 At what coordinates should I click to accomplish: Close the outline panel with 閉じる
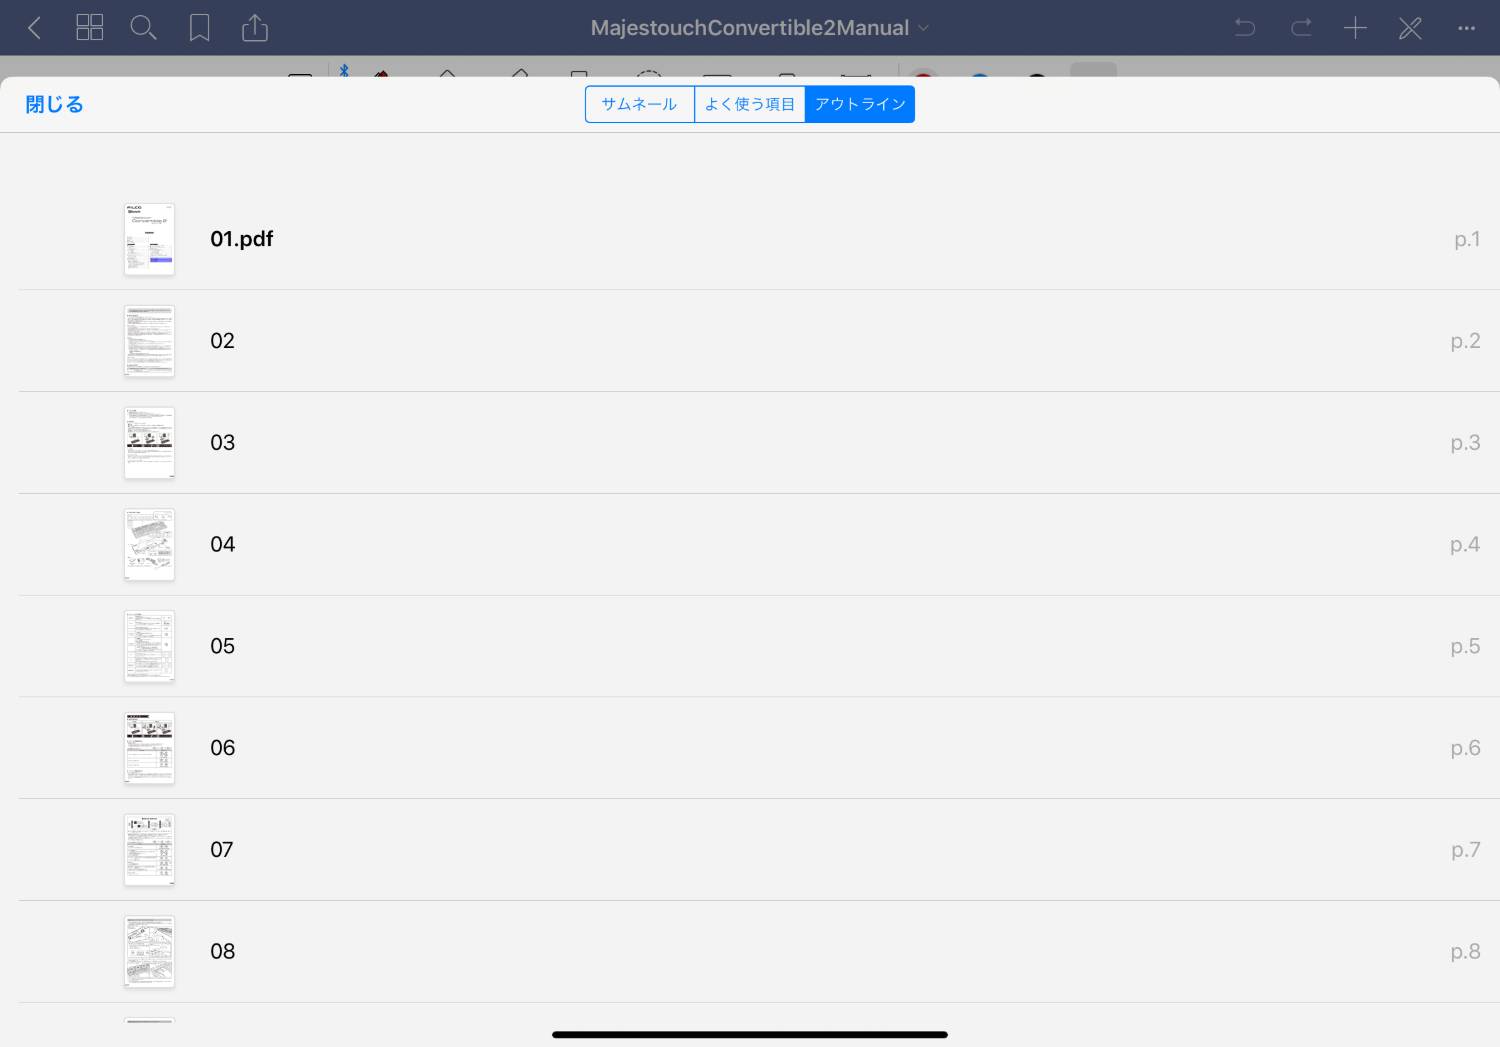click(54, 104)
